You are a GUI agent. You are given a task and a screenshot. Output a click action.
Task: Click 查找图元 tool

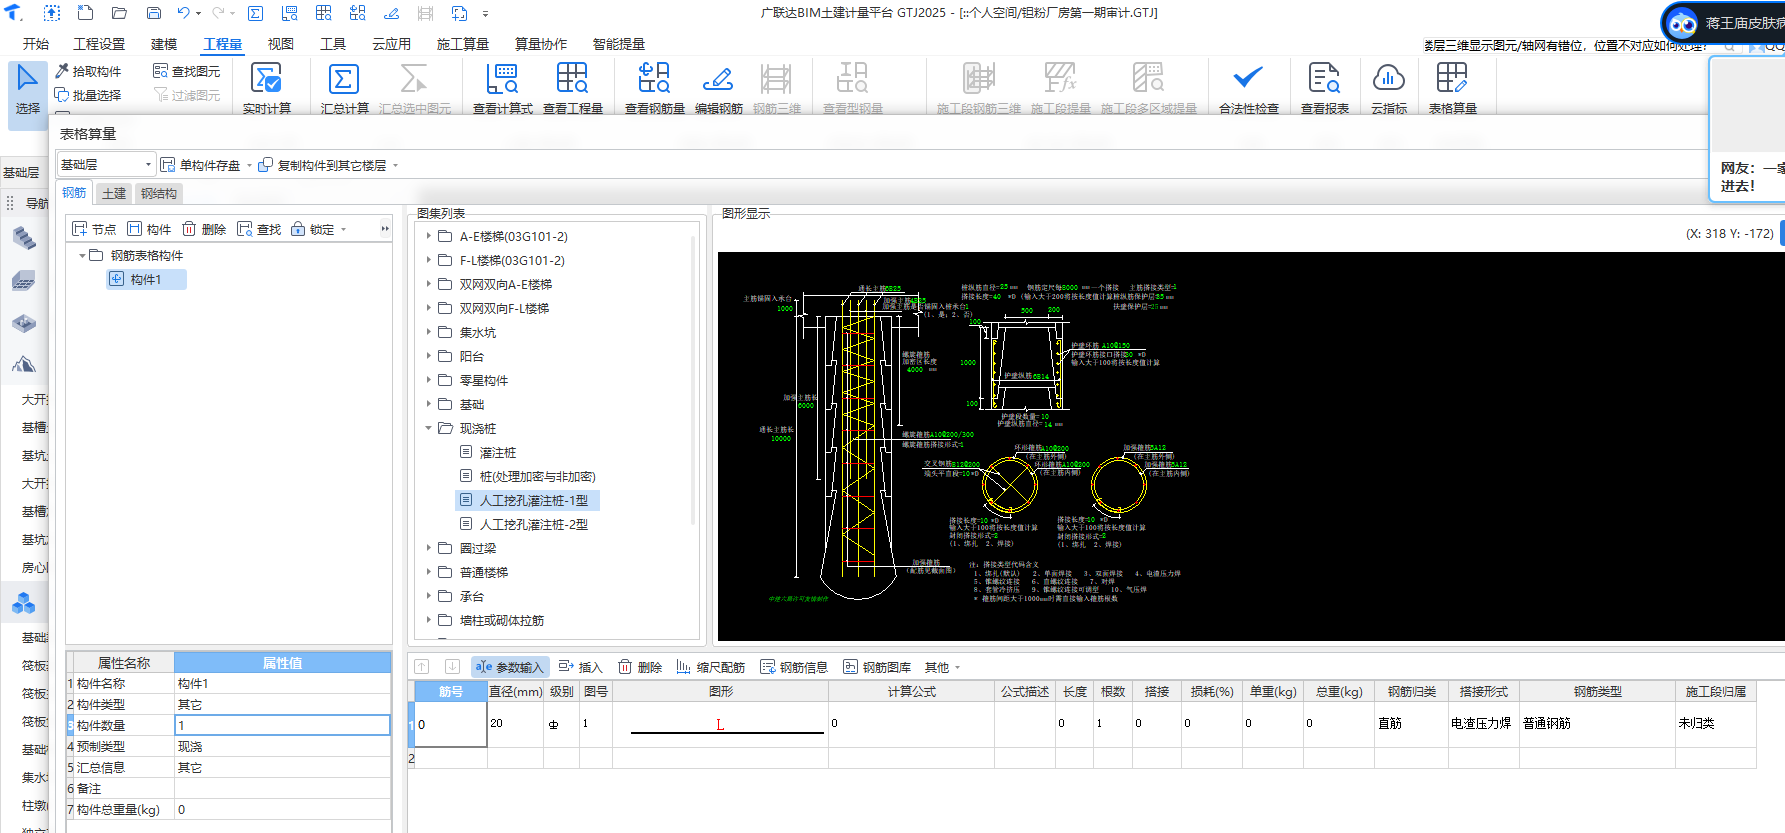[x=187, y=71]
